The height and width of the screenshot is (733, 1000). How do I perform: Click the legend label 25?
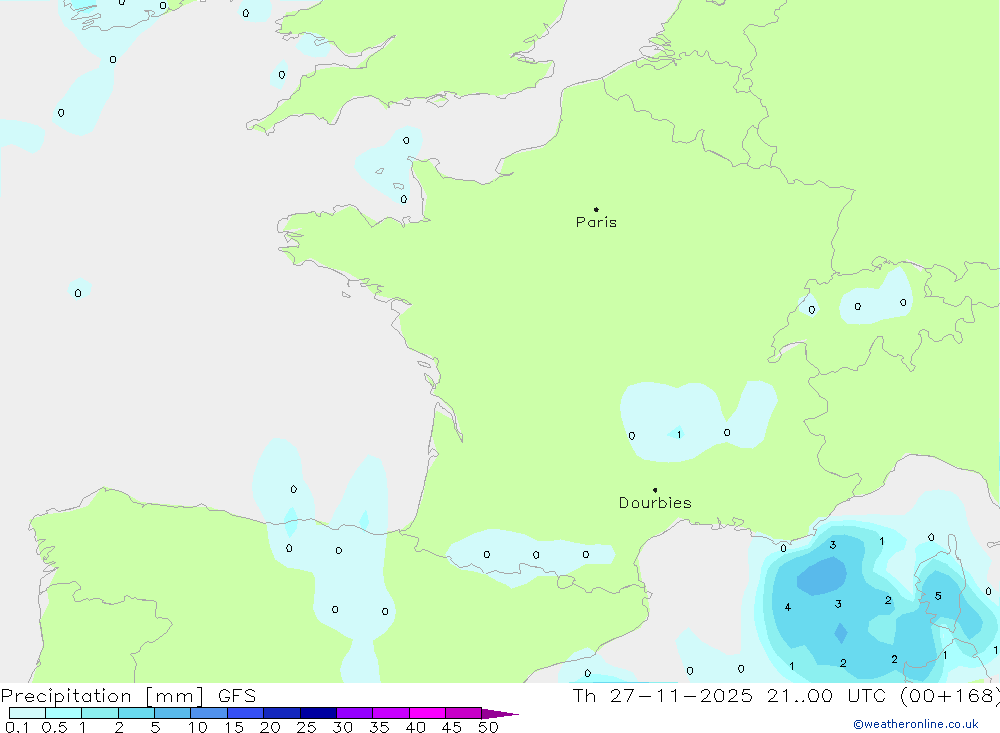pyautogui.click(x=306, y=727)
